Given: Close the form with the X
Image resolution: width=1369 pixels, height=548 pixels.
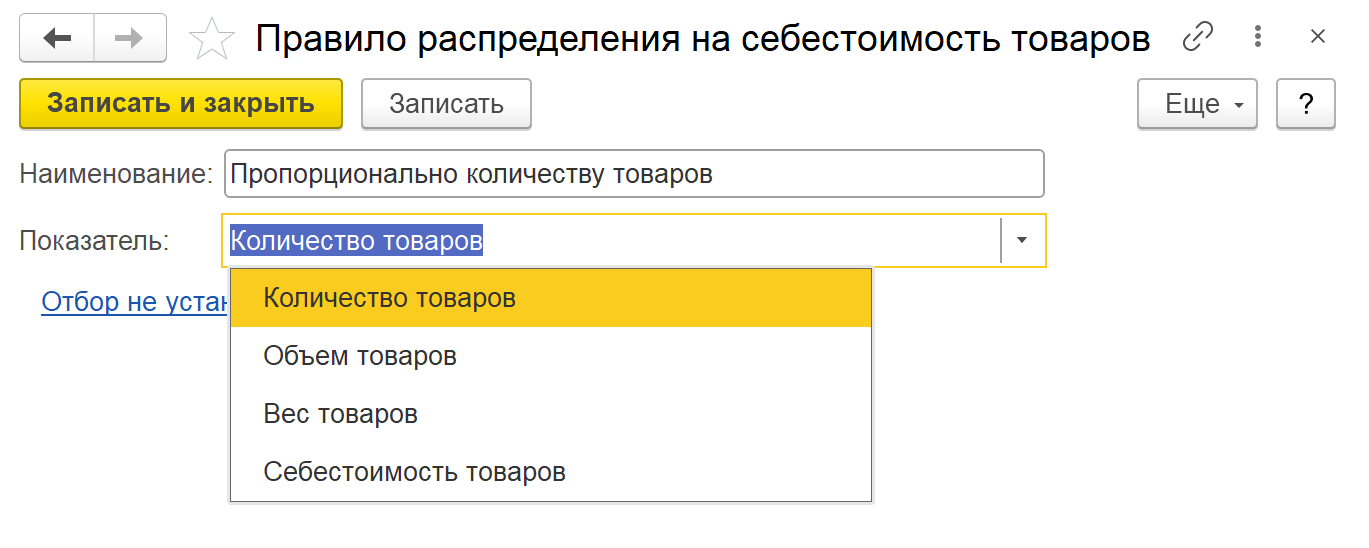Looking at the screenshot, I should point(1317,38).
